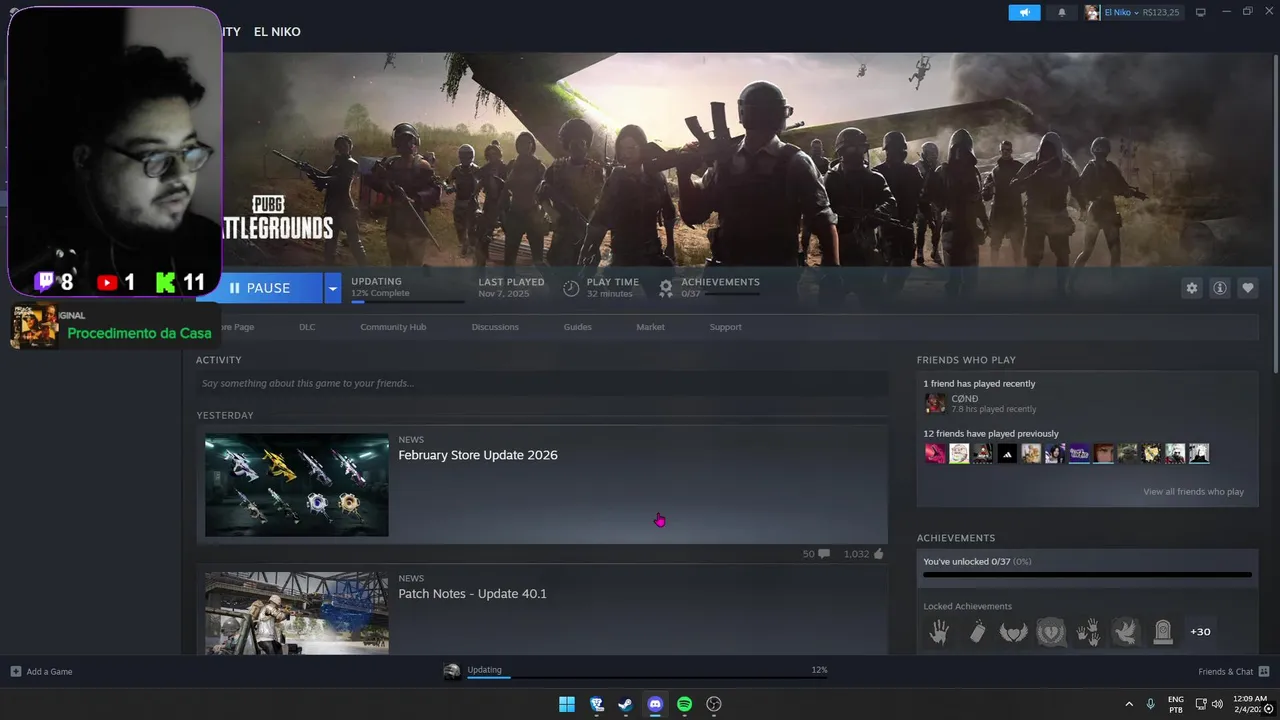This screenshot has width=1280, height=720.
Task: Open Discord from the taskbar
Action: coord(655,704)
